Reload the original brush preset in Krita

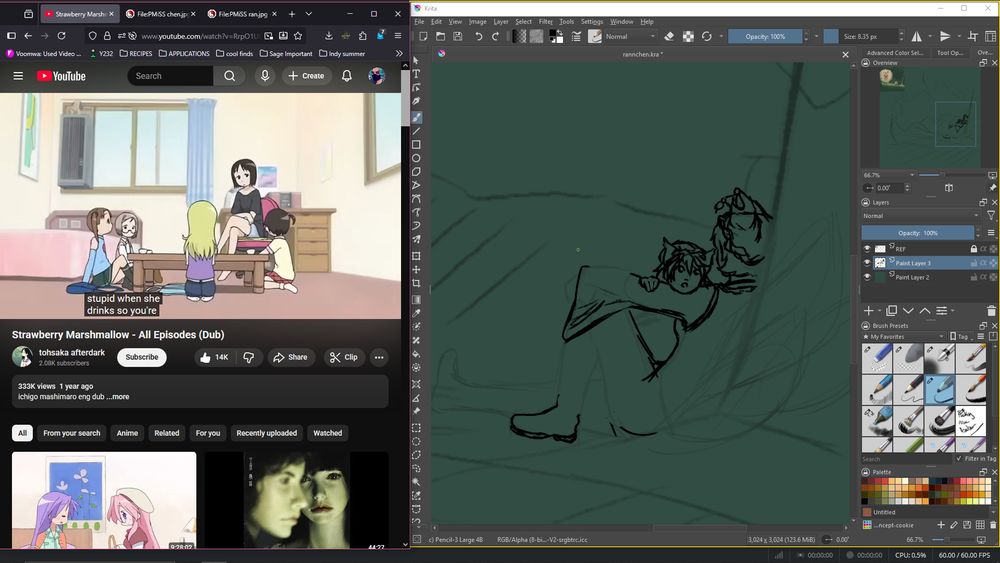pyautogui.click(x=707, y=36)
